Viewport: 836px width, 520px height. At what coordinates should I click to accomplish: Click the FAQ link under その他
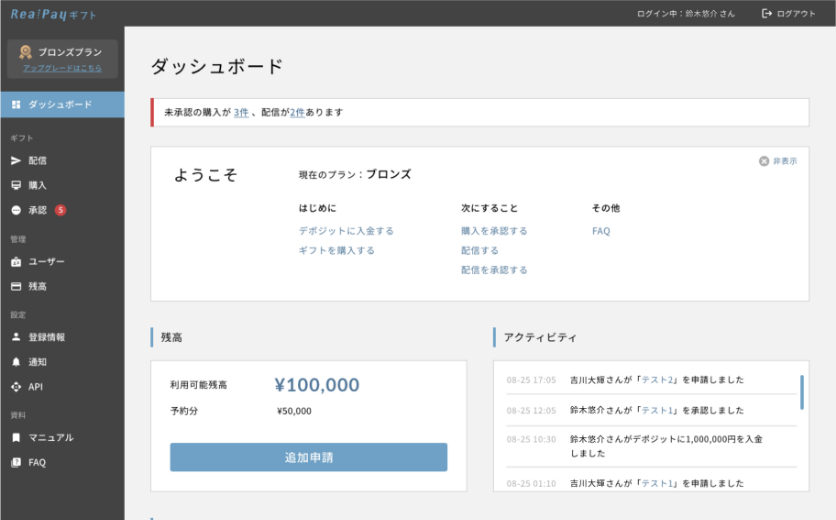click(601, 231)
